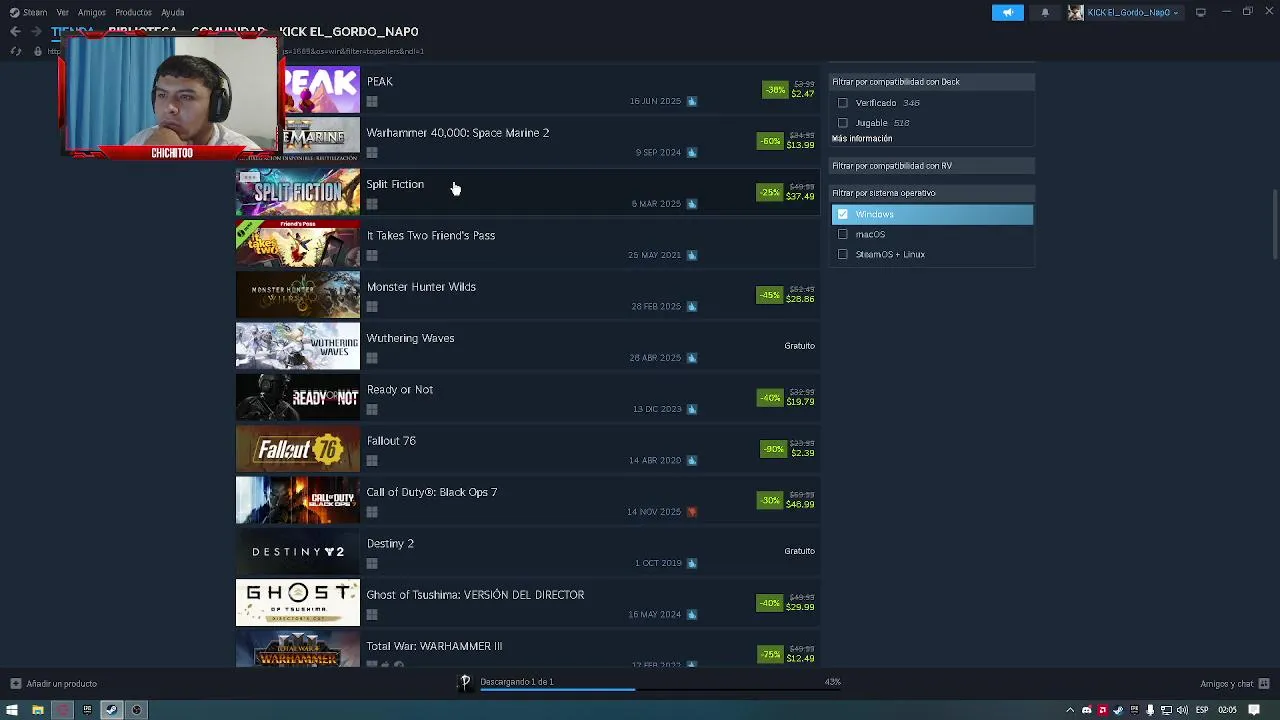Open the notifications bell

point(1045,12)
